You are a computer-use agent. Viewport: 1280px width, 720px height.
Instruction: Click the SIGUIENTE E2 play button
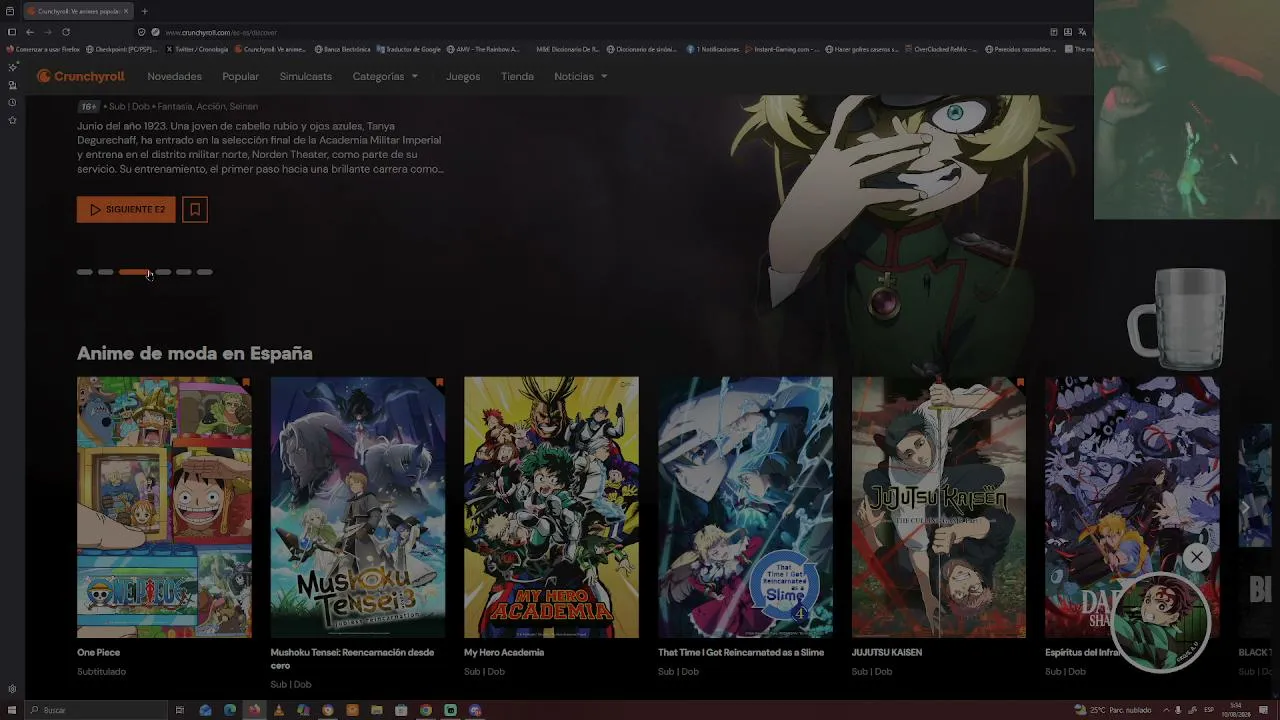[x=126, y=209]
